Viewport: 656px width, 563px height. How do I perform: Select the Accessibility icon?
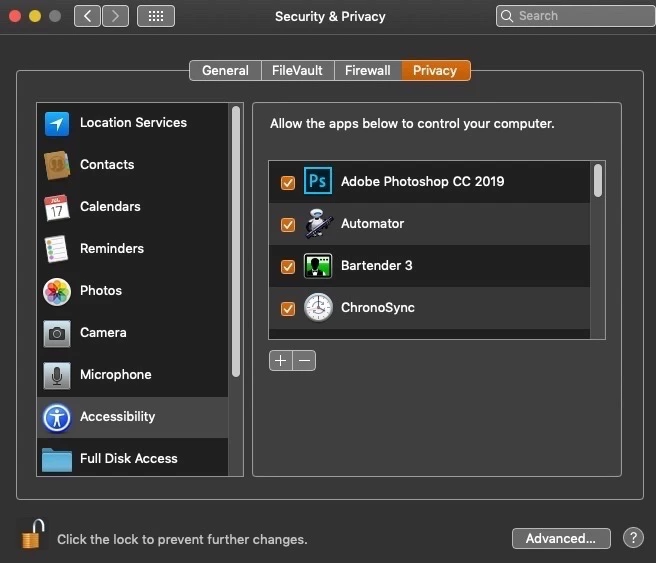click(57, 417)
